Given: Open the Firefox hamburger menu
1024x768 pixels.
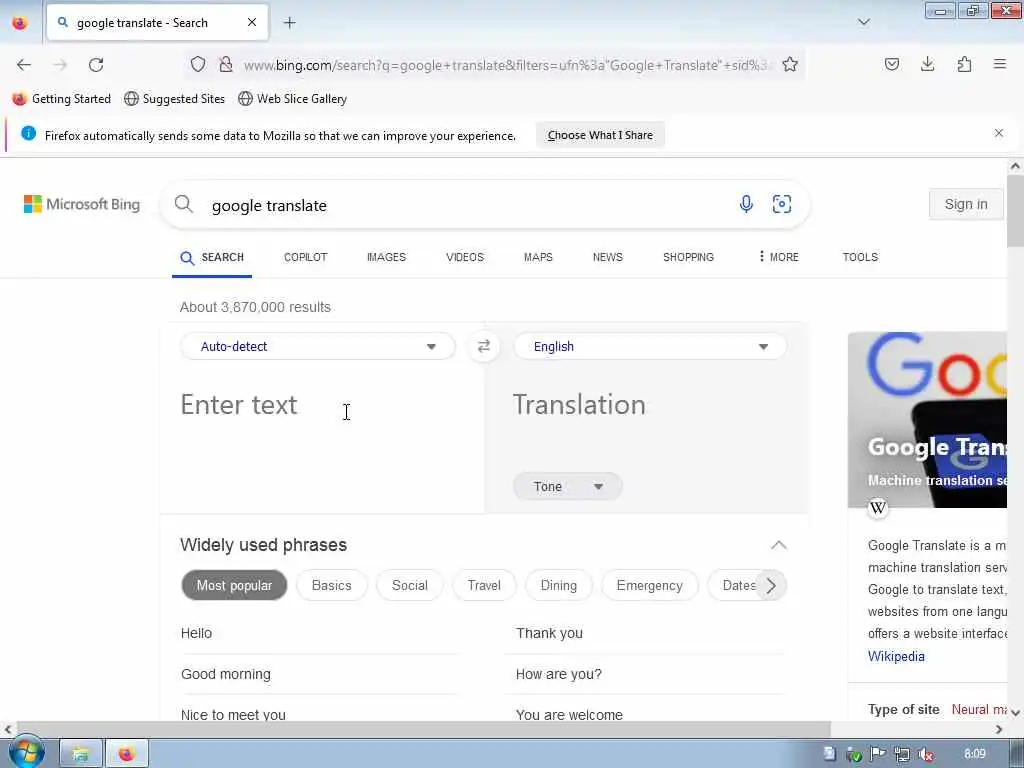Looking at the screenshot, I should 999,64.
